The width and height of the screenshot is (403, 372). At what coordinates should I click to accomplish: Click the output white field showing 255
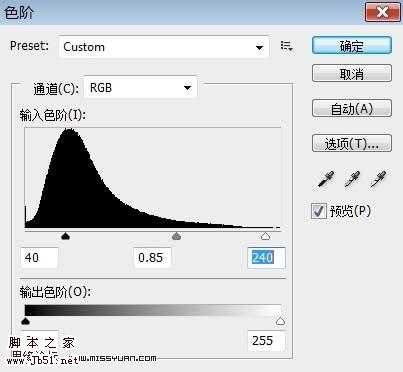[266, 341]
